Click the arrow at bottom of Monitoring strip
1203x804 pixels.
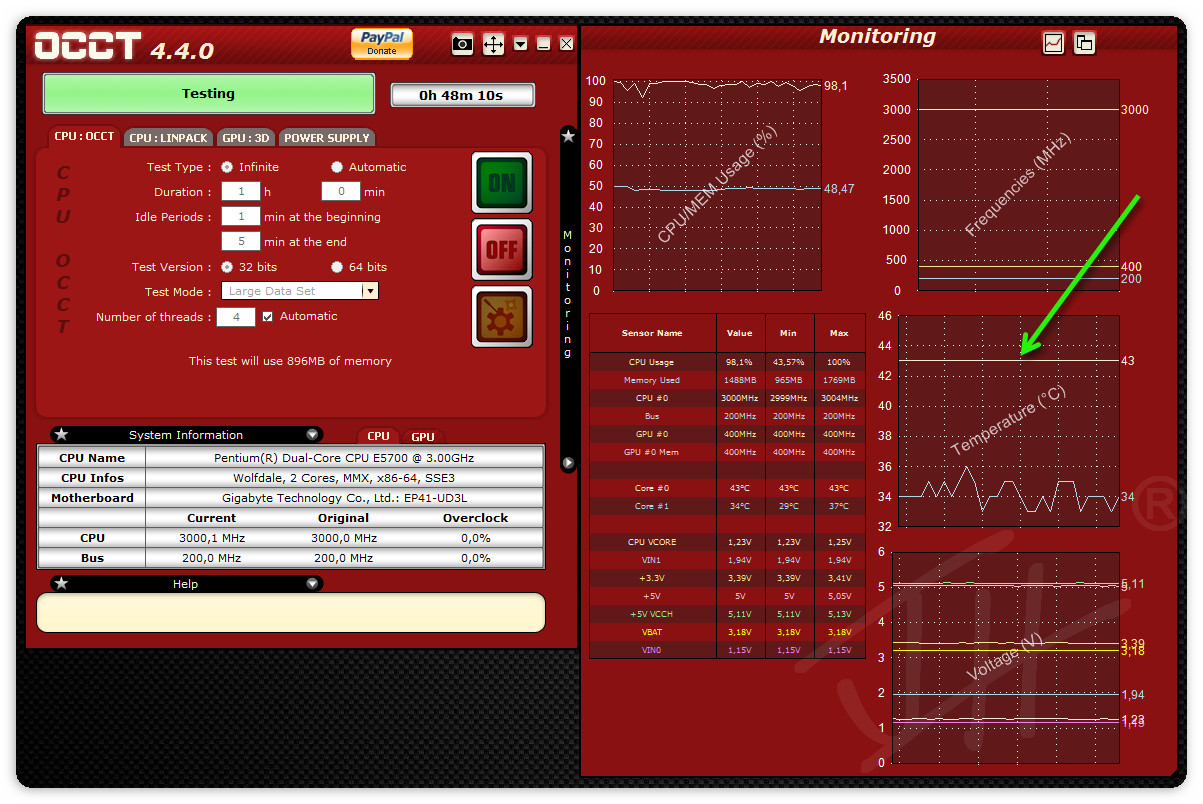[x=568, y=463]
